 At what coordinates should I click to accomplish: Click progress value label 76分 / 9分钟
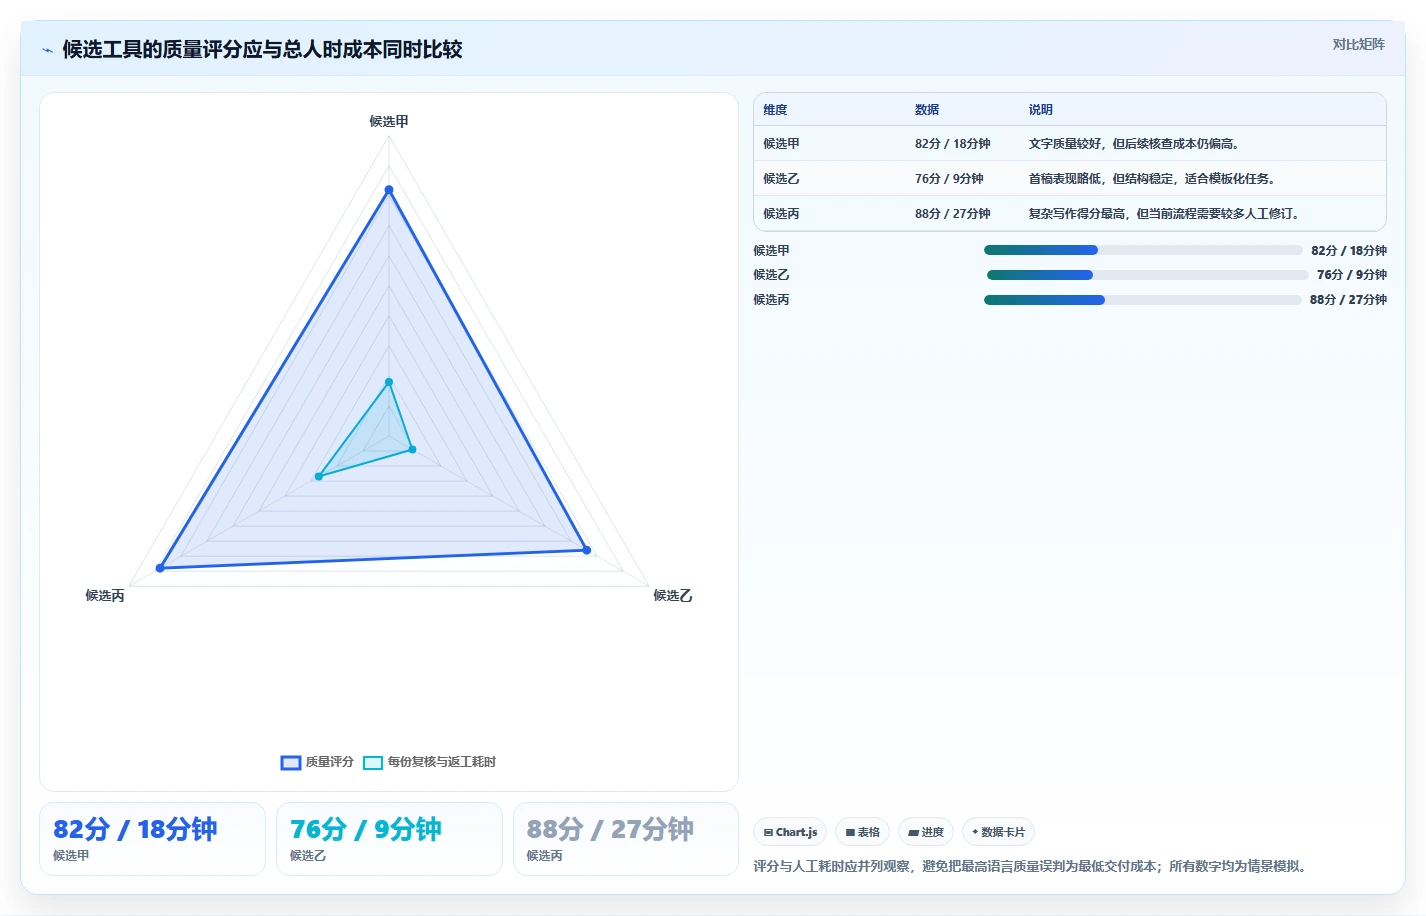(1352, 275)
